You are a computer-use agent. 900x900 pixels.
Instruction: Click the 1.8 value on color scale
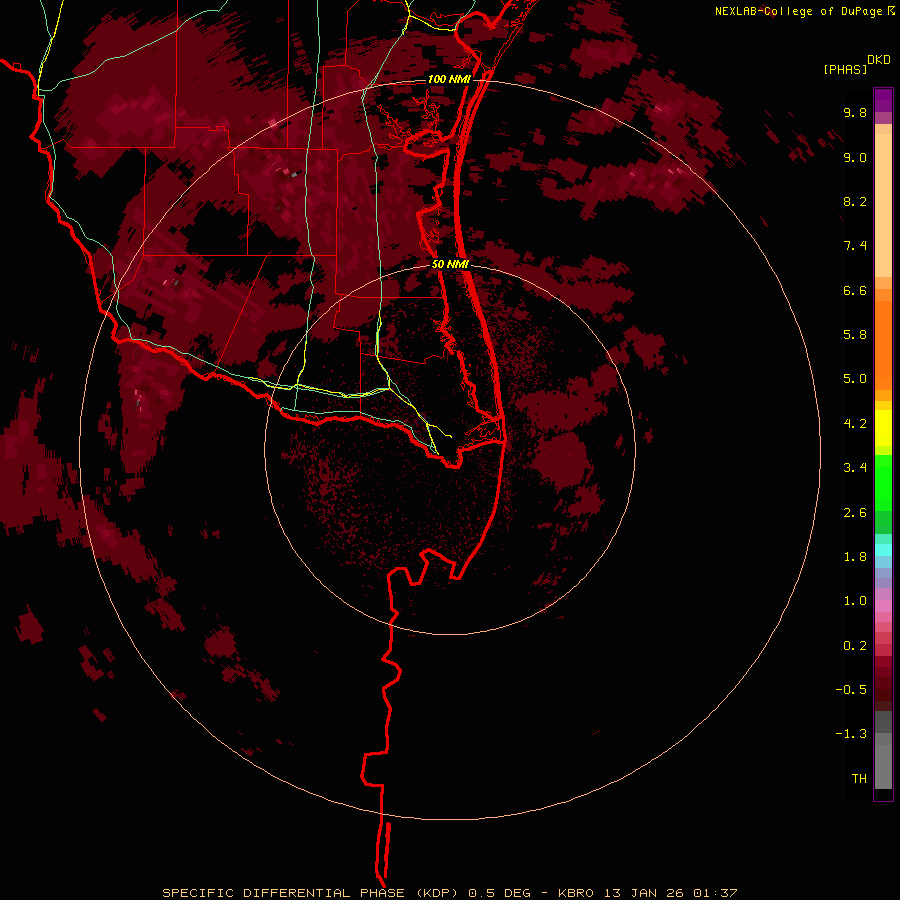click(855, 557)
